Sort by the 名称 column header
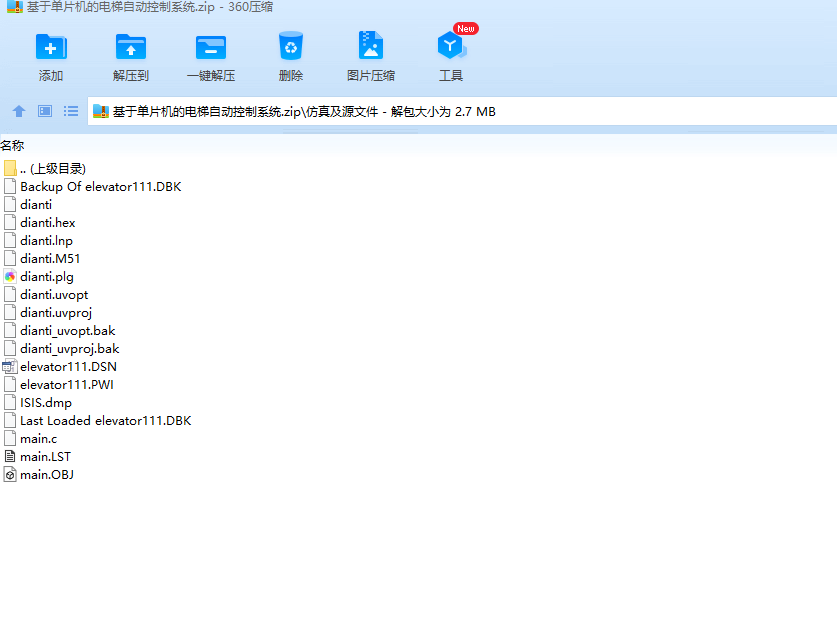This screenshot has width=837, height=625. tap(12, 145)
